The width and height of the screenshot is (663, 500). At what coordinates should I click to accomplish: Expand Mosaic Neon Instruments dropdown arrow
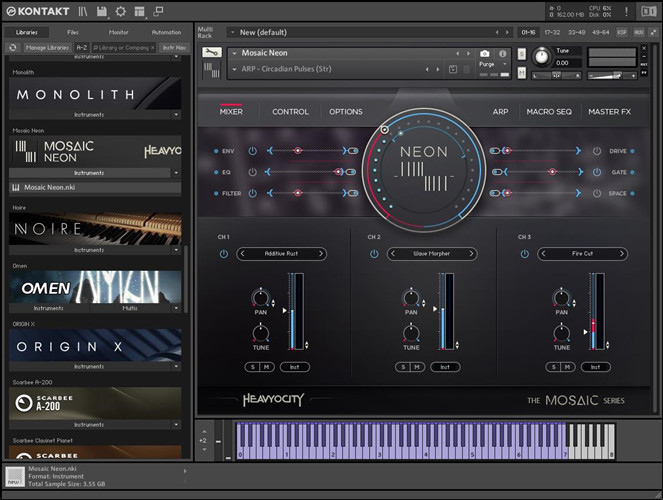click(176, 173)
